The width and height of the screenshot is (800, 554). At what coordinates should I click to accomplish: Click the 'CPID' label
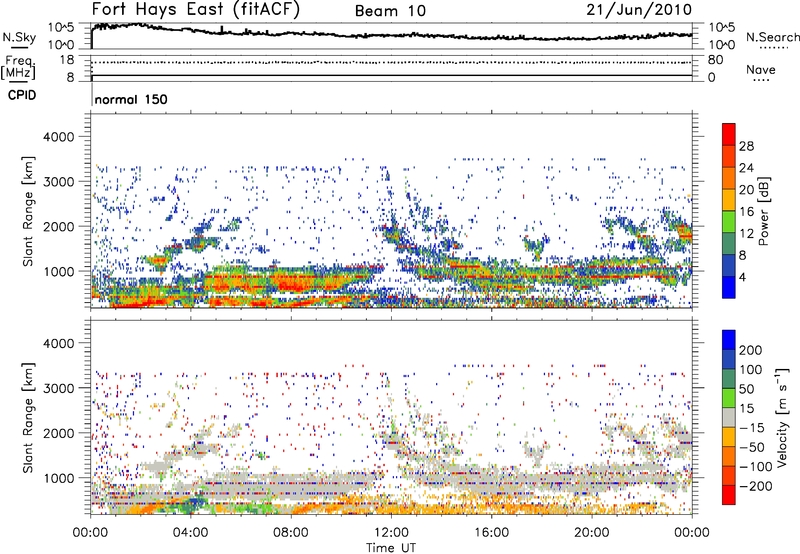click(22, 95)
